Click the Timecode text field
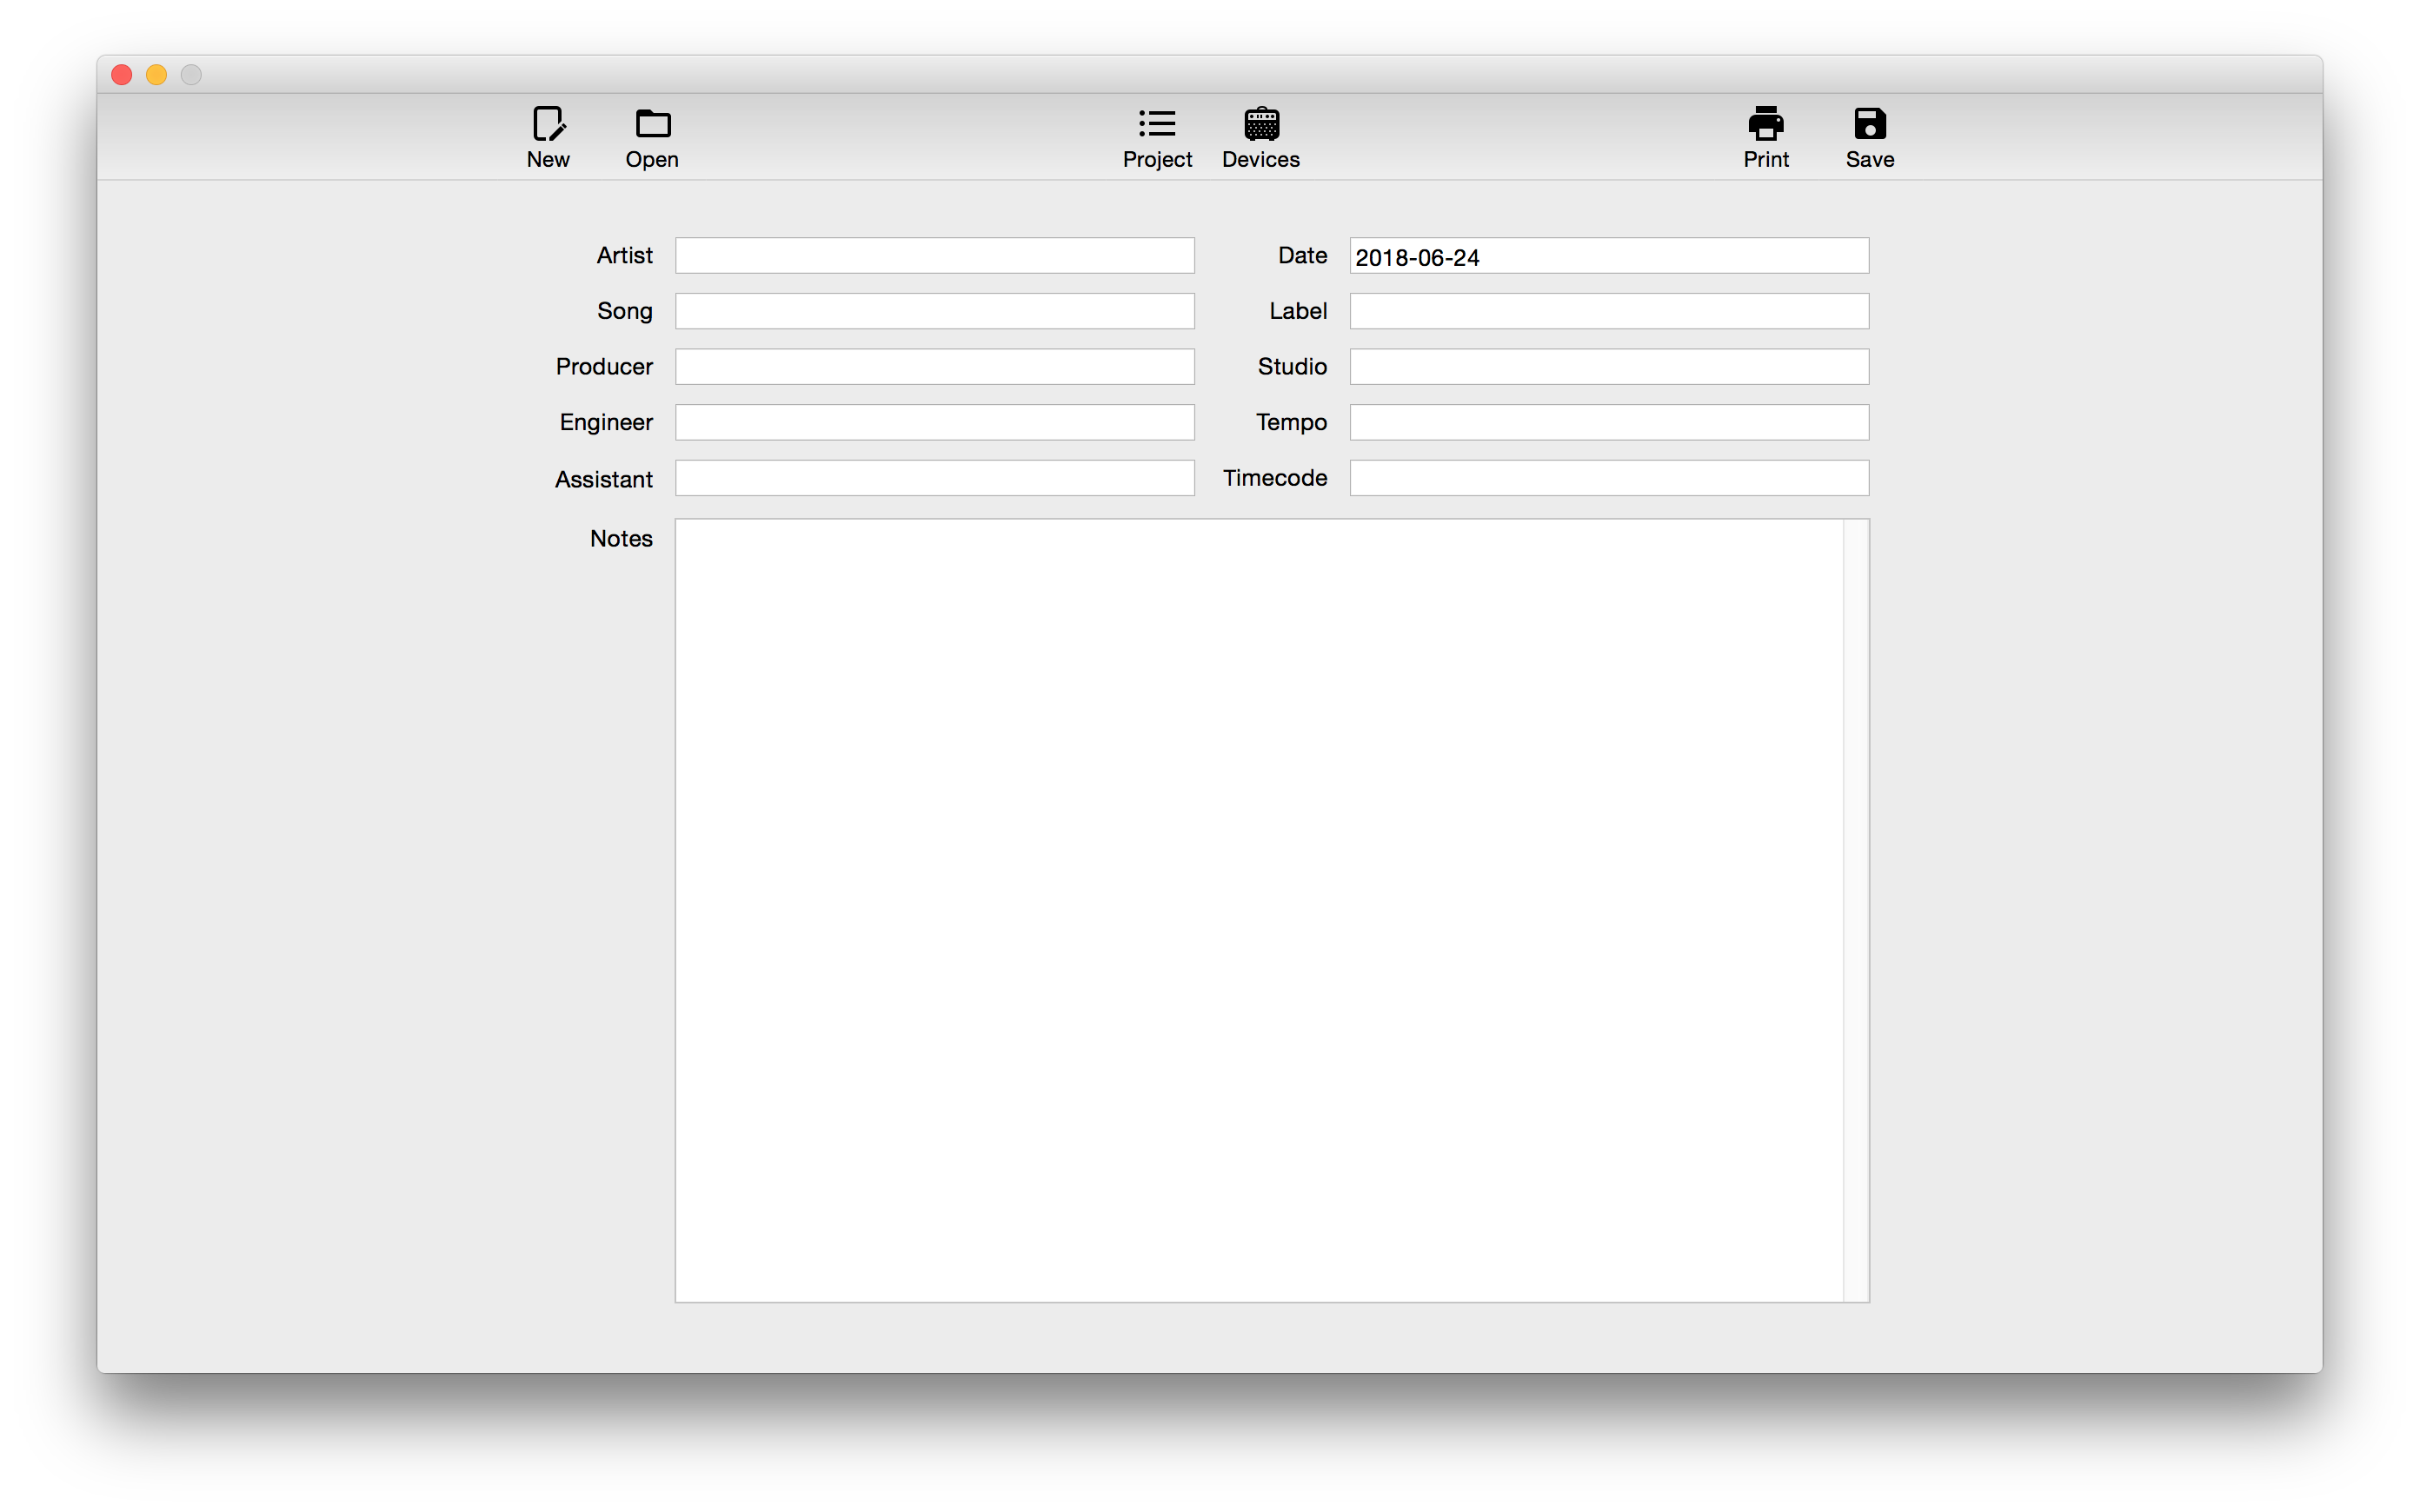Screen dimensions: 2420x1512 [1608, 478]
